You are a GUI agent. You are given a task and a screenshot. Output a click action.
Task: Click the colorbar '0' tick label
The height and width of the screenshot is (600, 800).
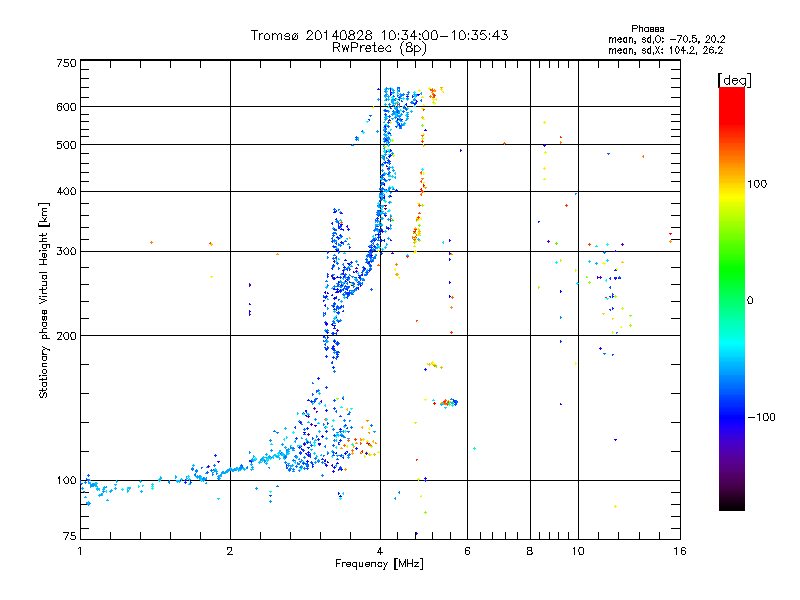(x=750, y=301)
